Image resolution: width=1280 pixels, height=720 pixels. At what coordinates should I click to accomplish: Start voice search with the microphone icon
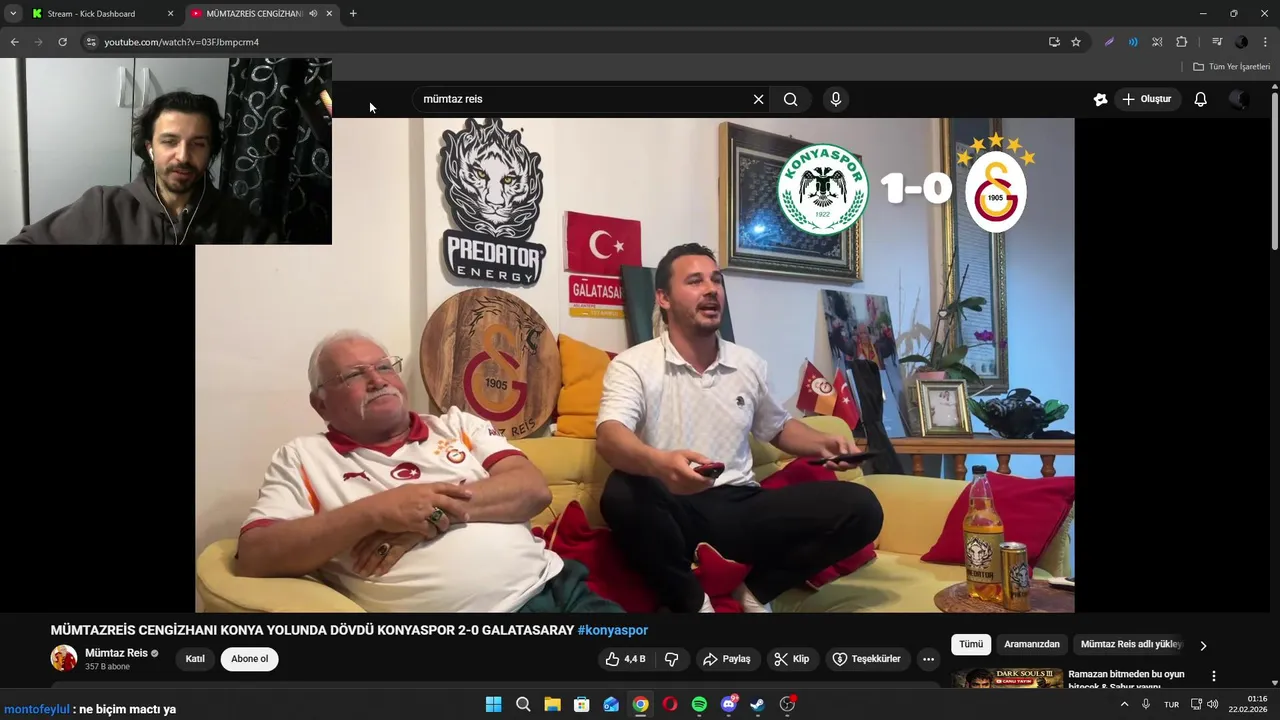pos(835,99)
